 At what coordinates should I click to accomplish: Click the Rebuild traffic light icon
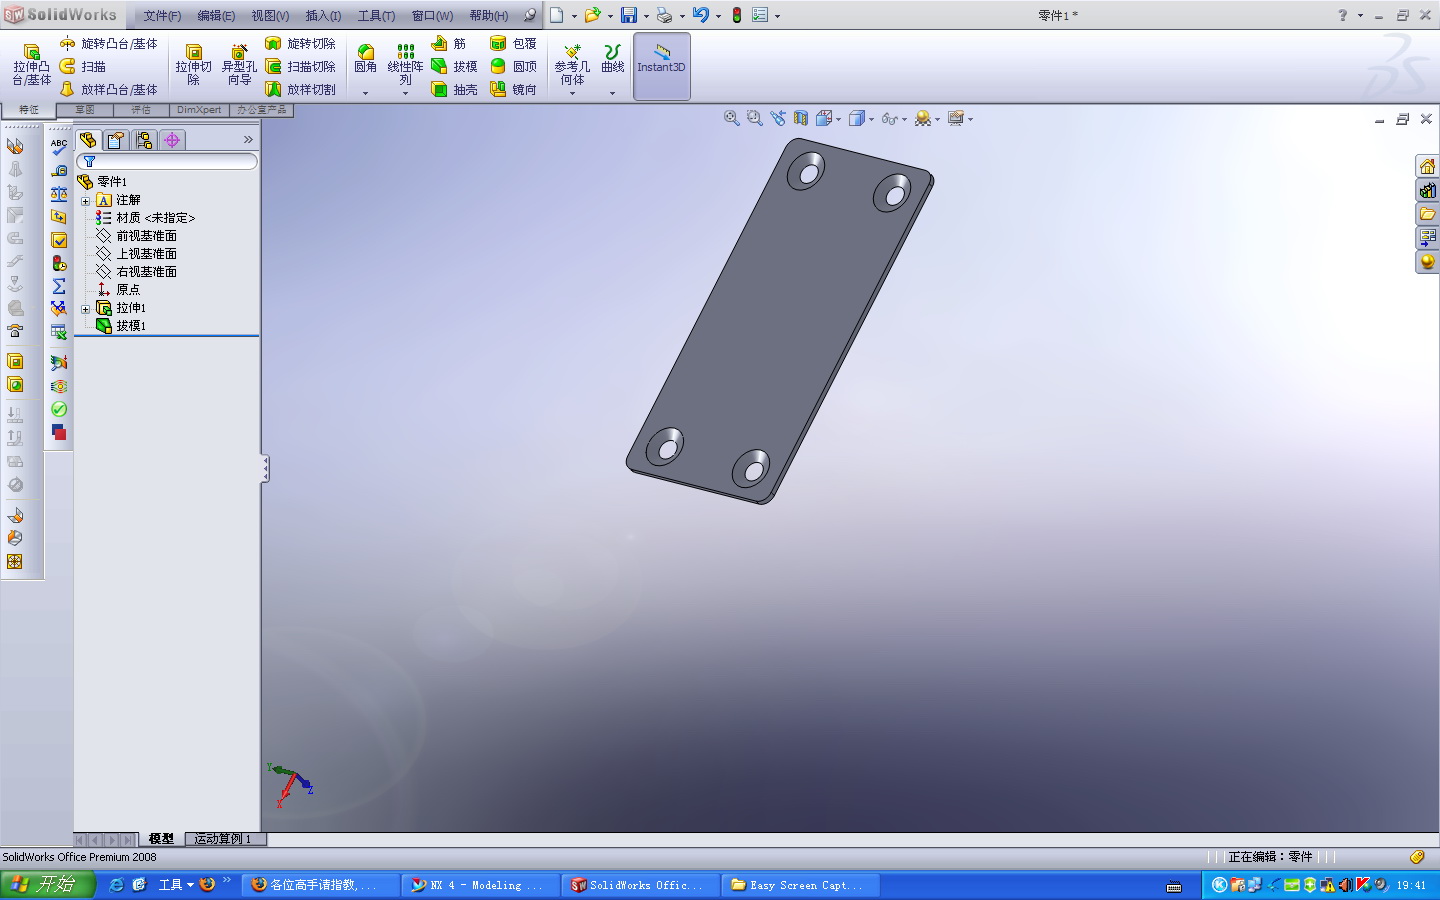pyautogui.click(x=737, y=15)
